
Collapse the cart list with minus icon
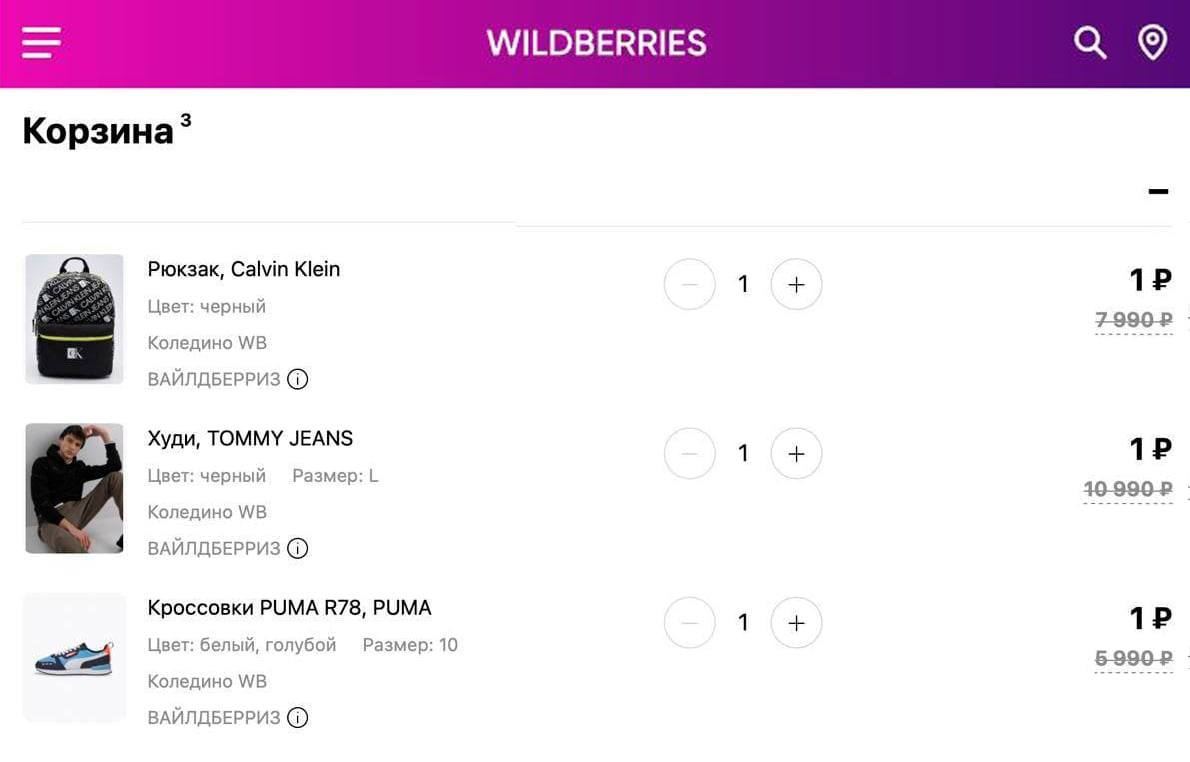click(1158, 191)
